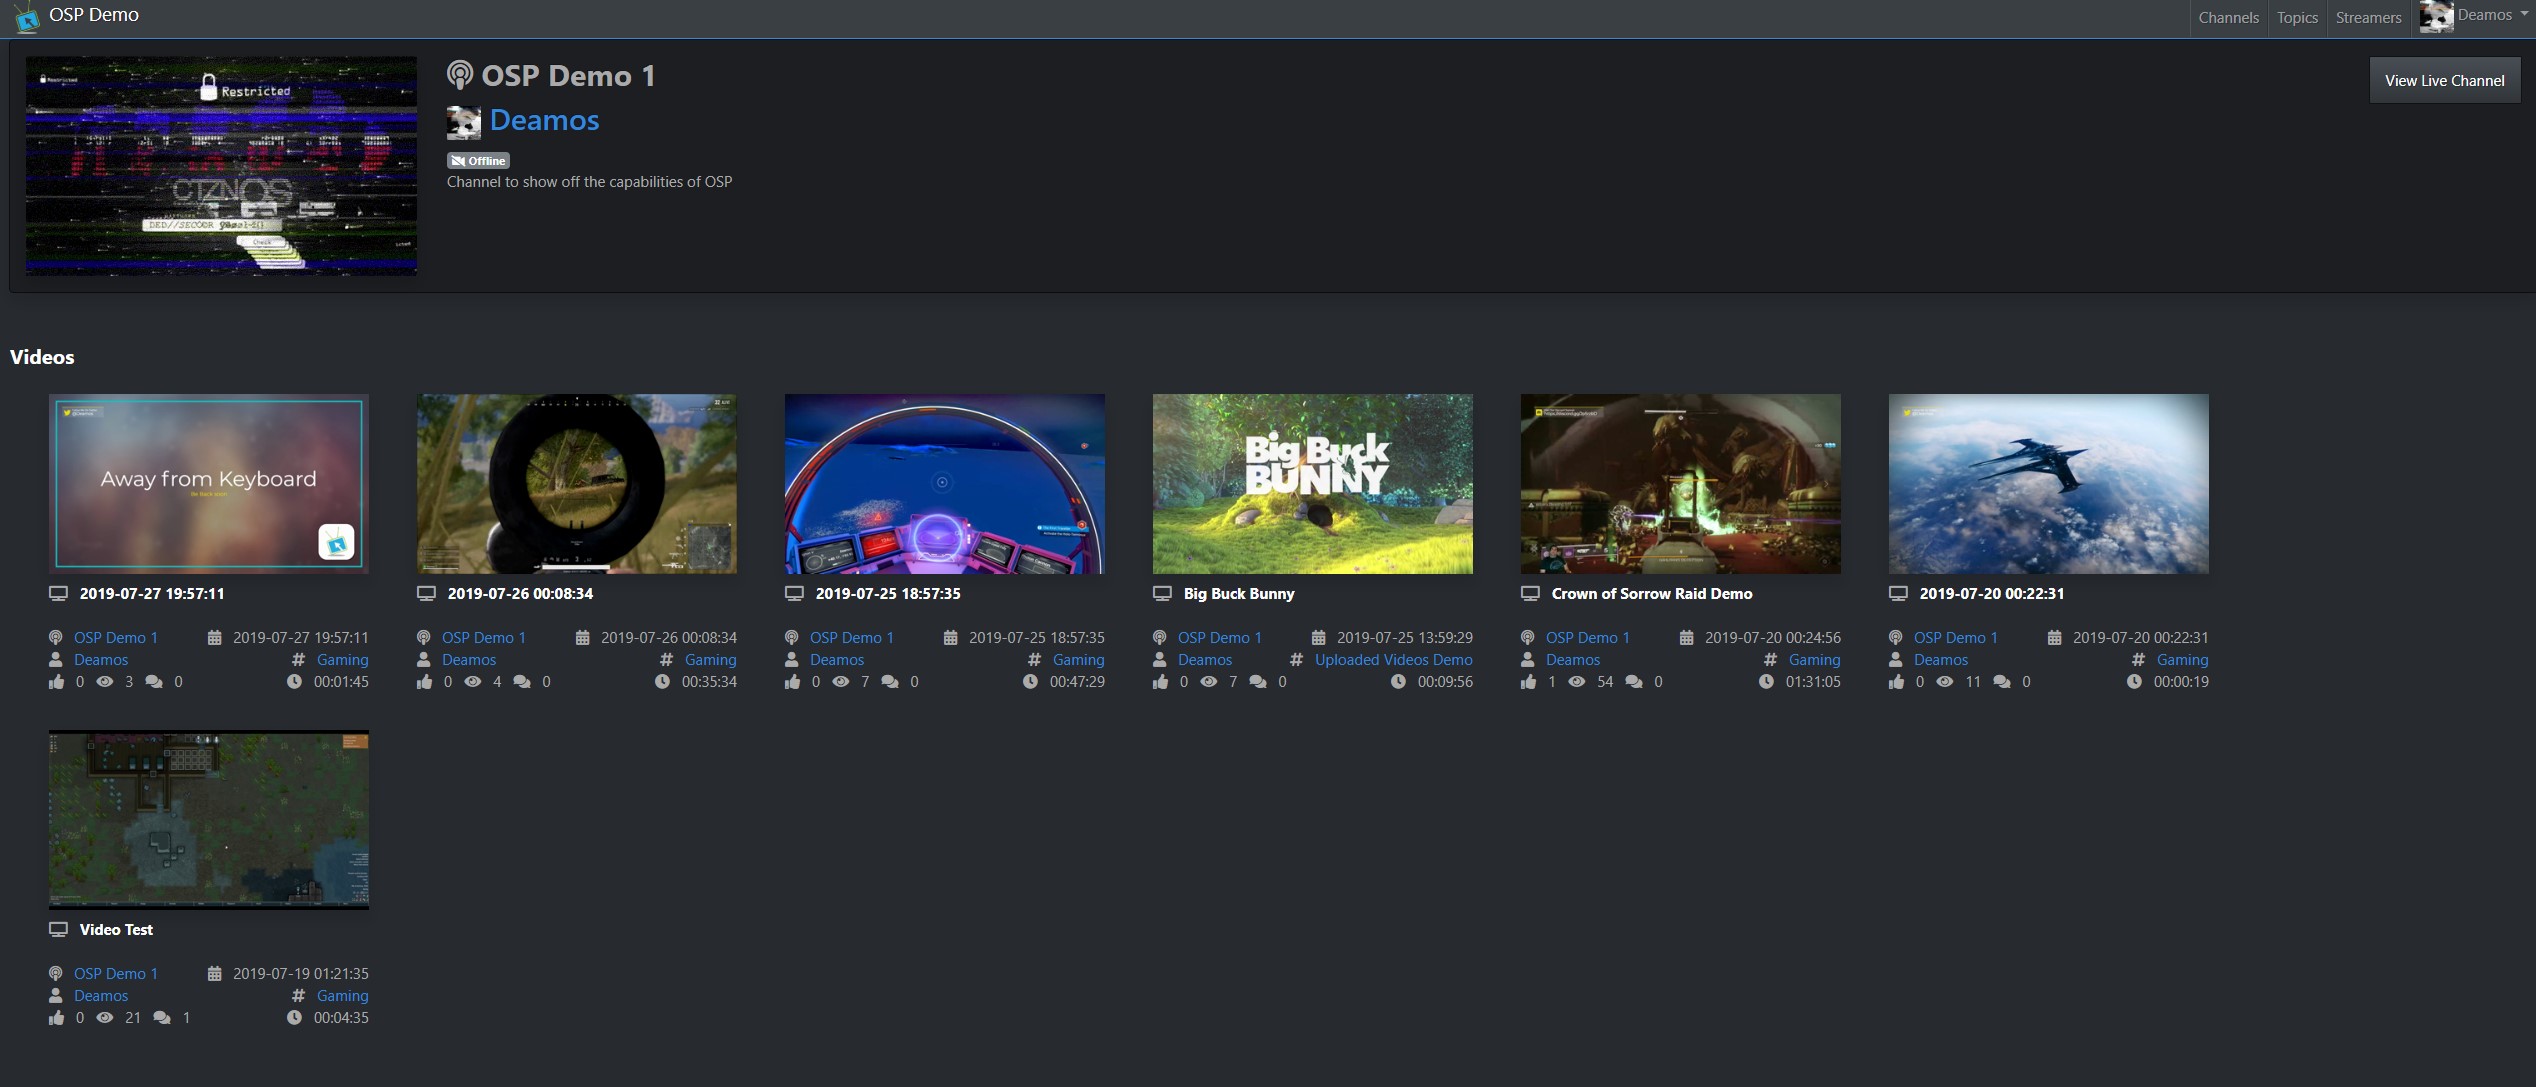Open the Streamers navigation item

click(x=2368, y=18)
